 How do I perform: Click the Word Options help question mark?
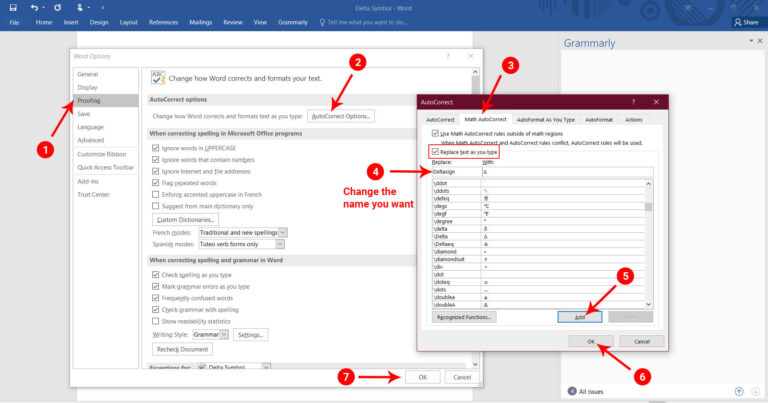point(448,56)
